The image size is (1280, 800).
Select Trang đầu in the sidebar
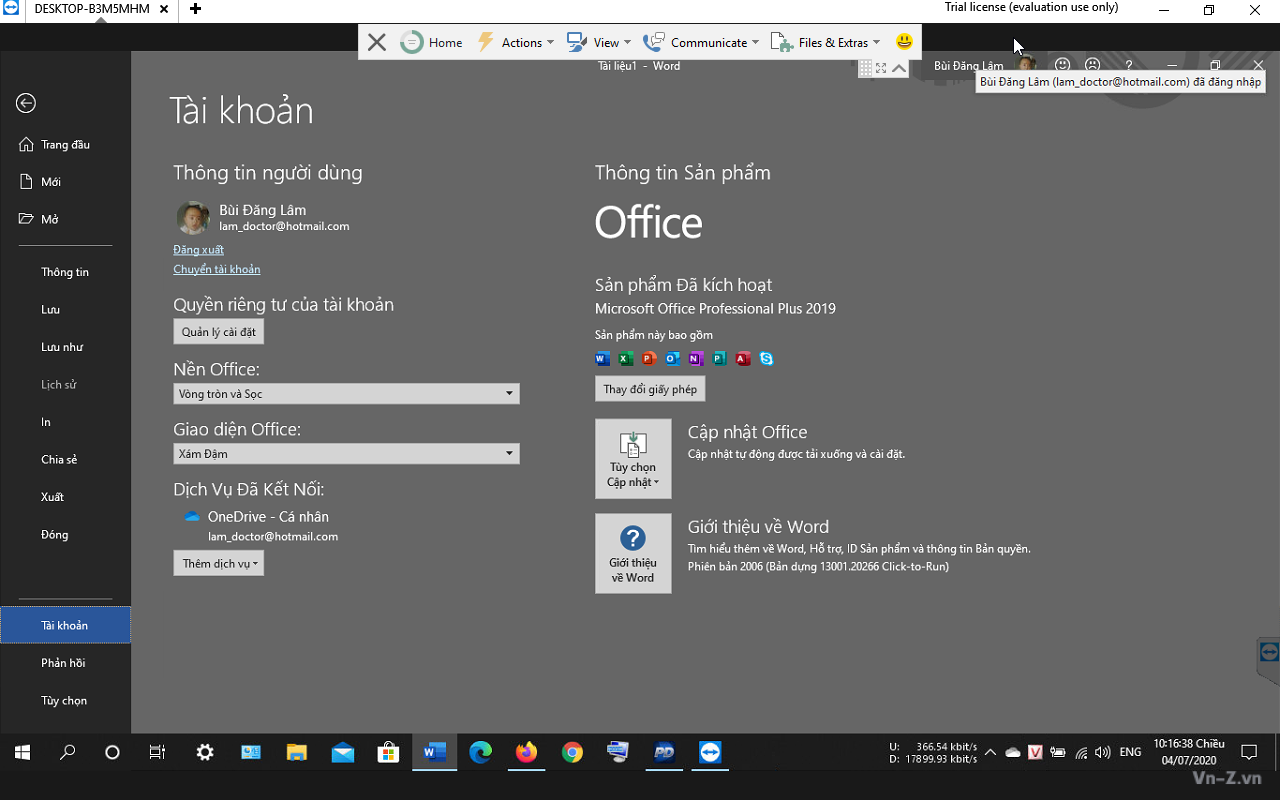(x=65, y=145)
